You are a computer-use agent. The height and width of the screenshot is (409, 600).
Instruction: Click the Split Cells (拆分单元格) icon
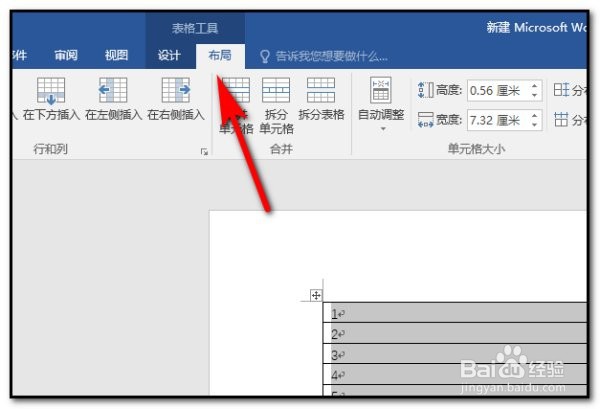click(276, 90)
